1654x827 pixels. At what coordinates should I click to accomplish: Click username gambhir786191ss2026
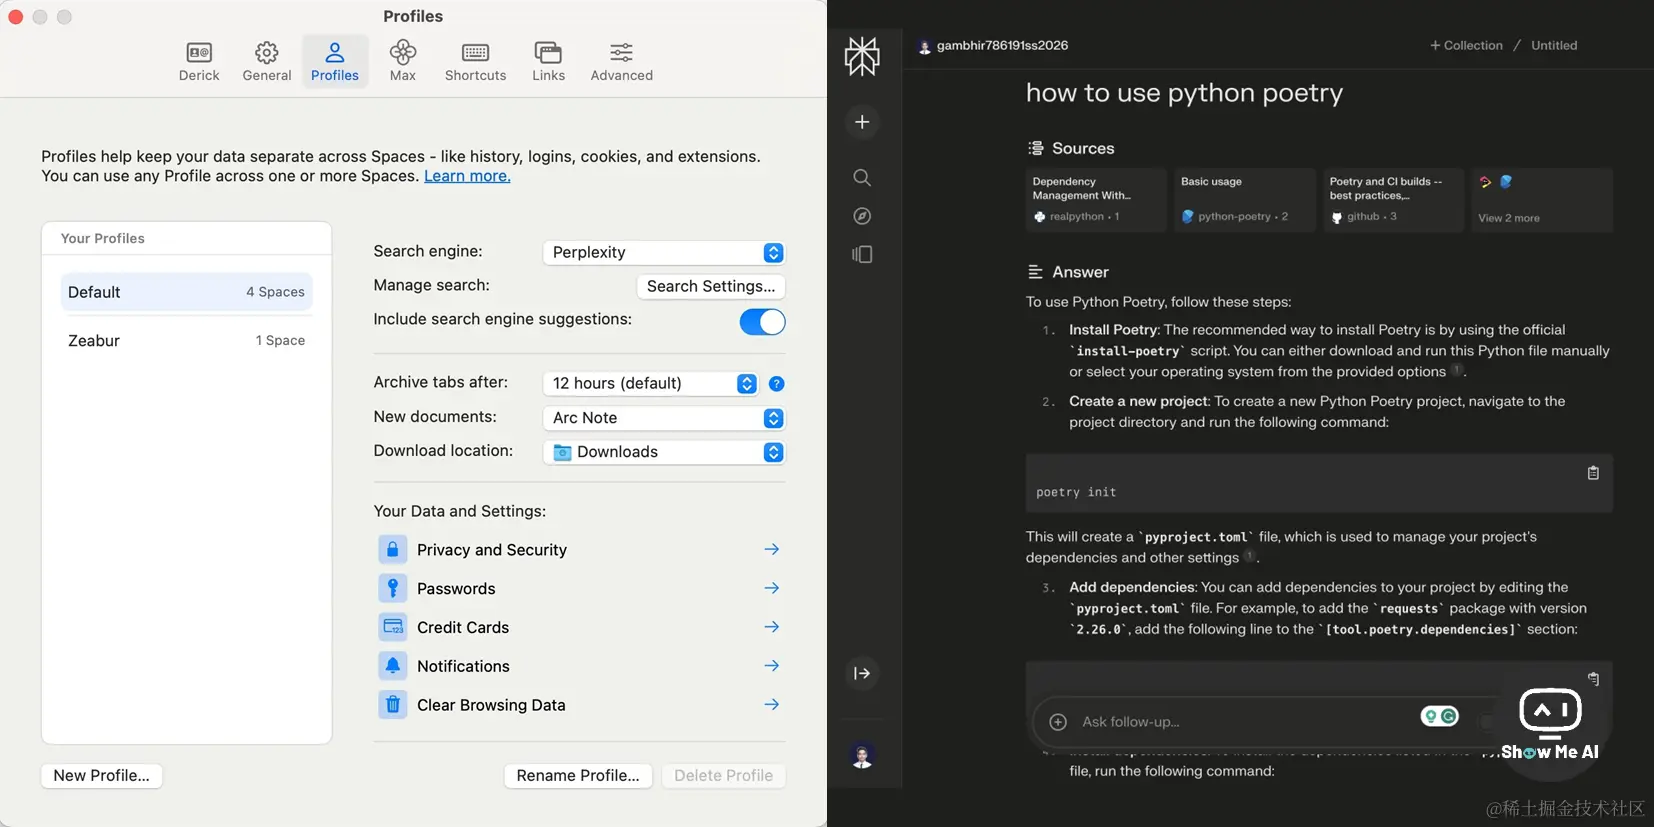pos(1002,46)
